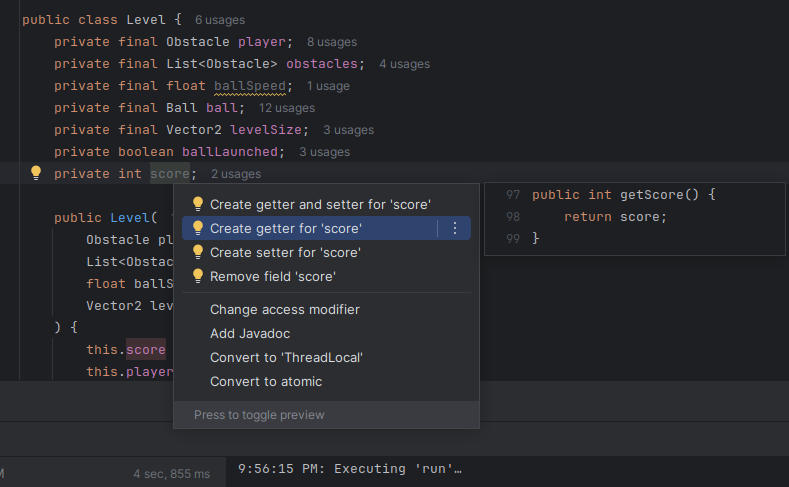Click '3 usages' hint beside levelSize
Screen dimensions: 789x487
(x=348, y=130)
